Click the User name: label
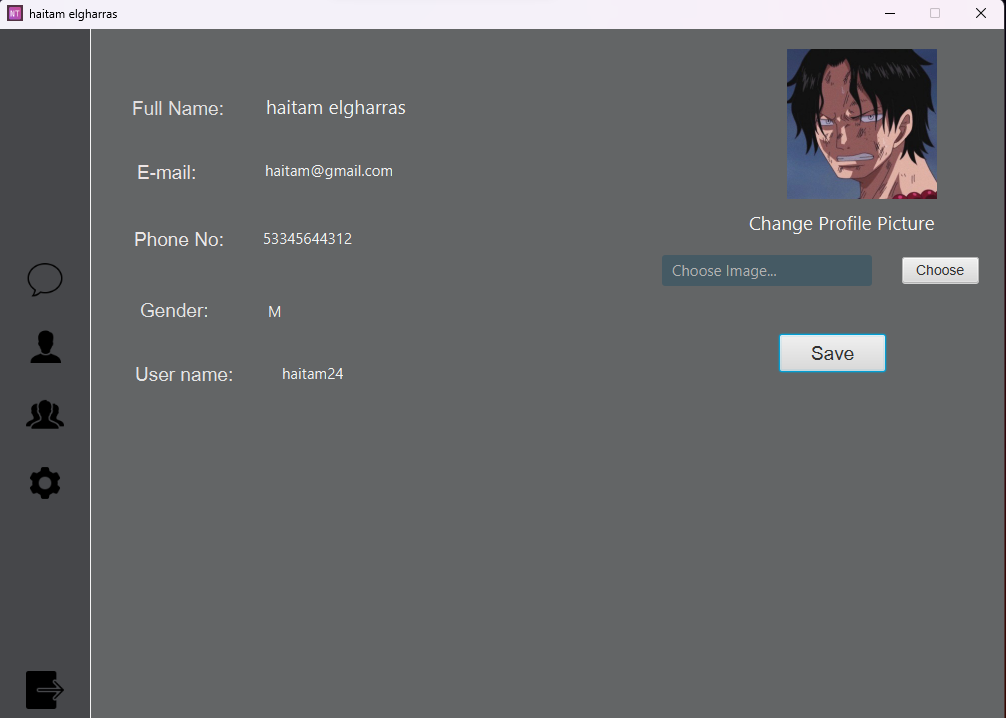This screenshot has width=1006, height=718. point(183,374)
